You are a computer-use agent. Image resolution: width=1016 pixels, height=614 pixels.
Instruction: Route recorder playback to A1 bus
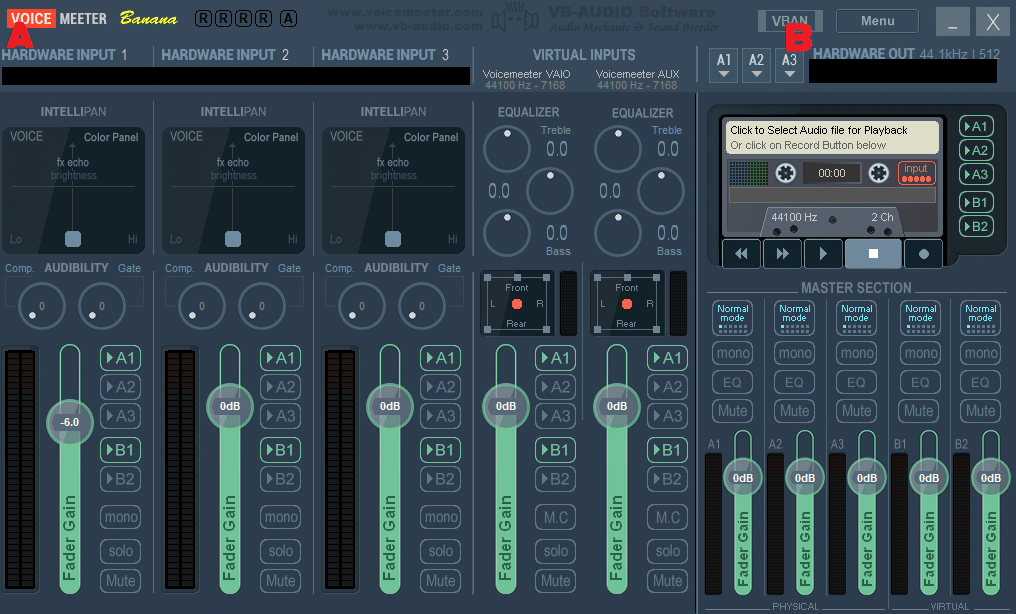[x=976, y=126]
